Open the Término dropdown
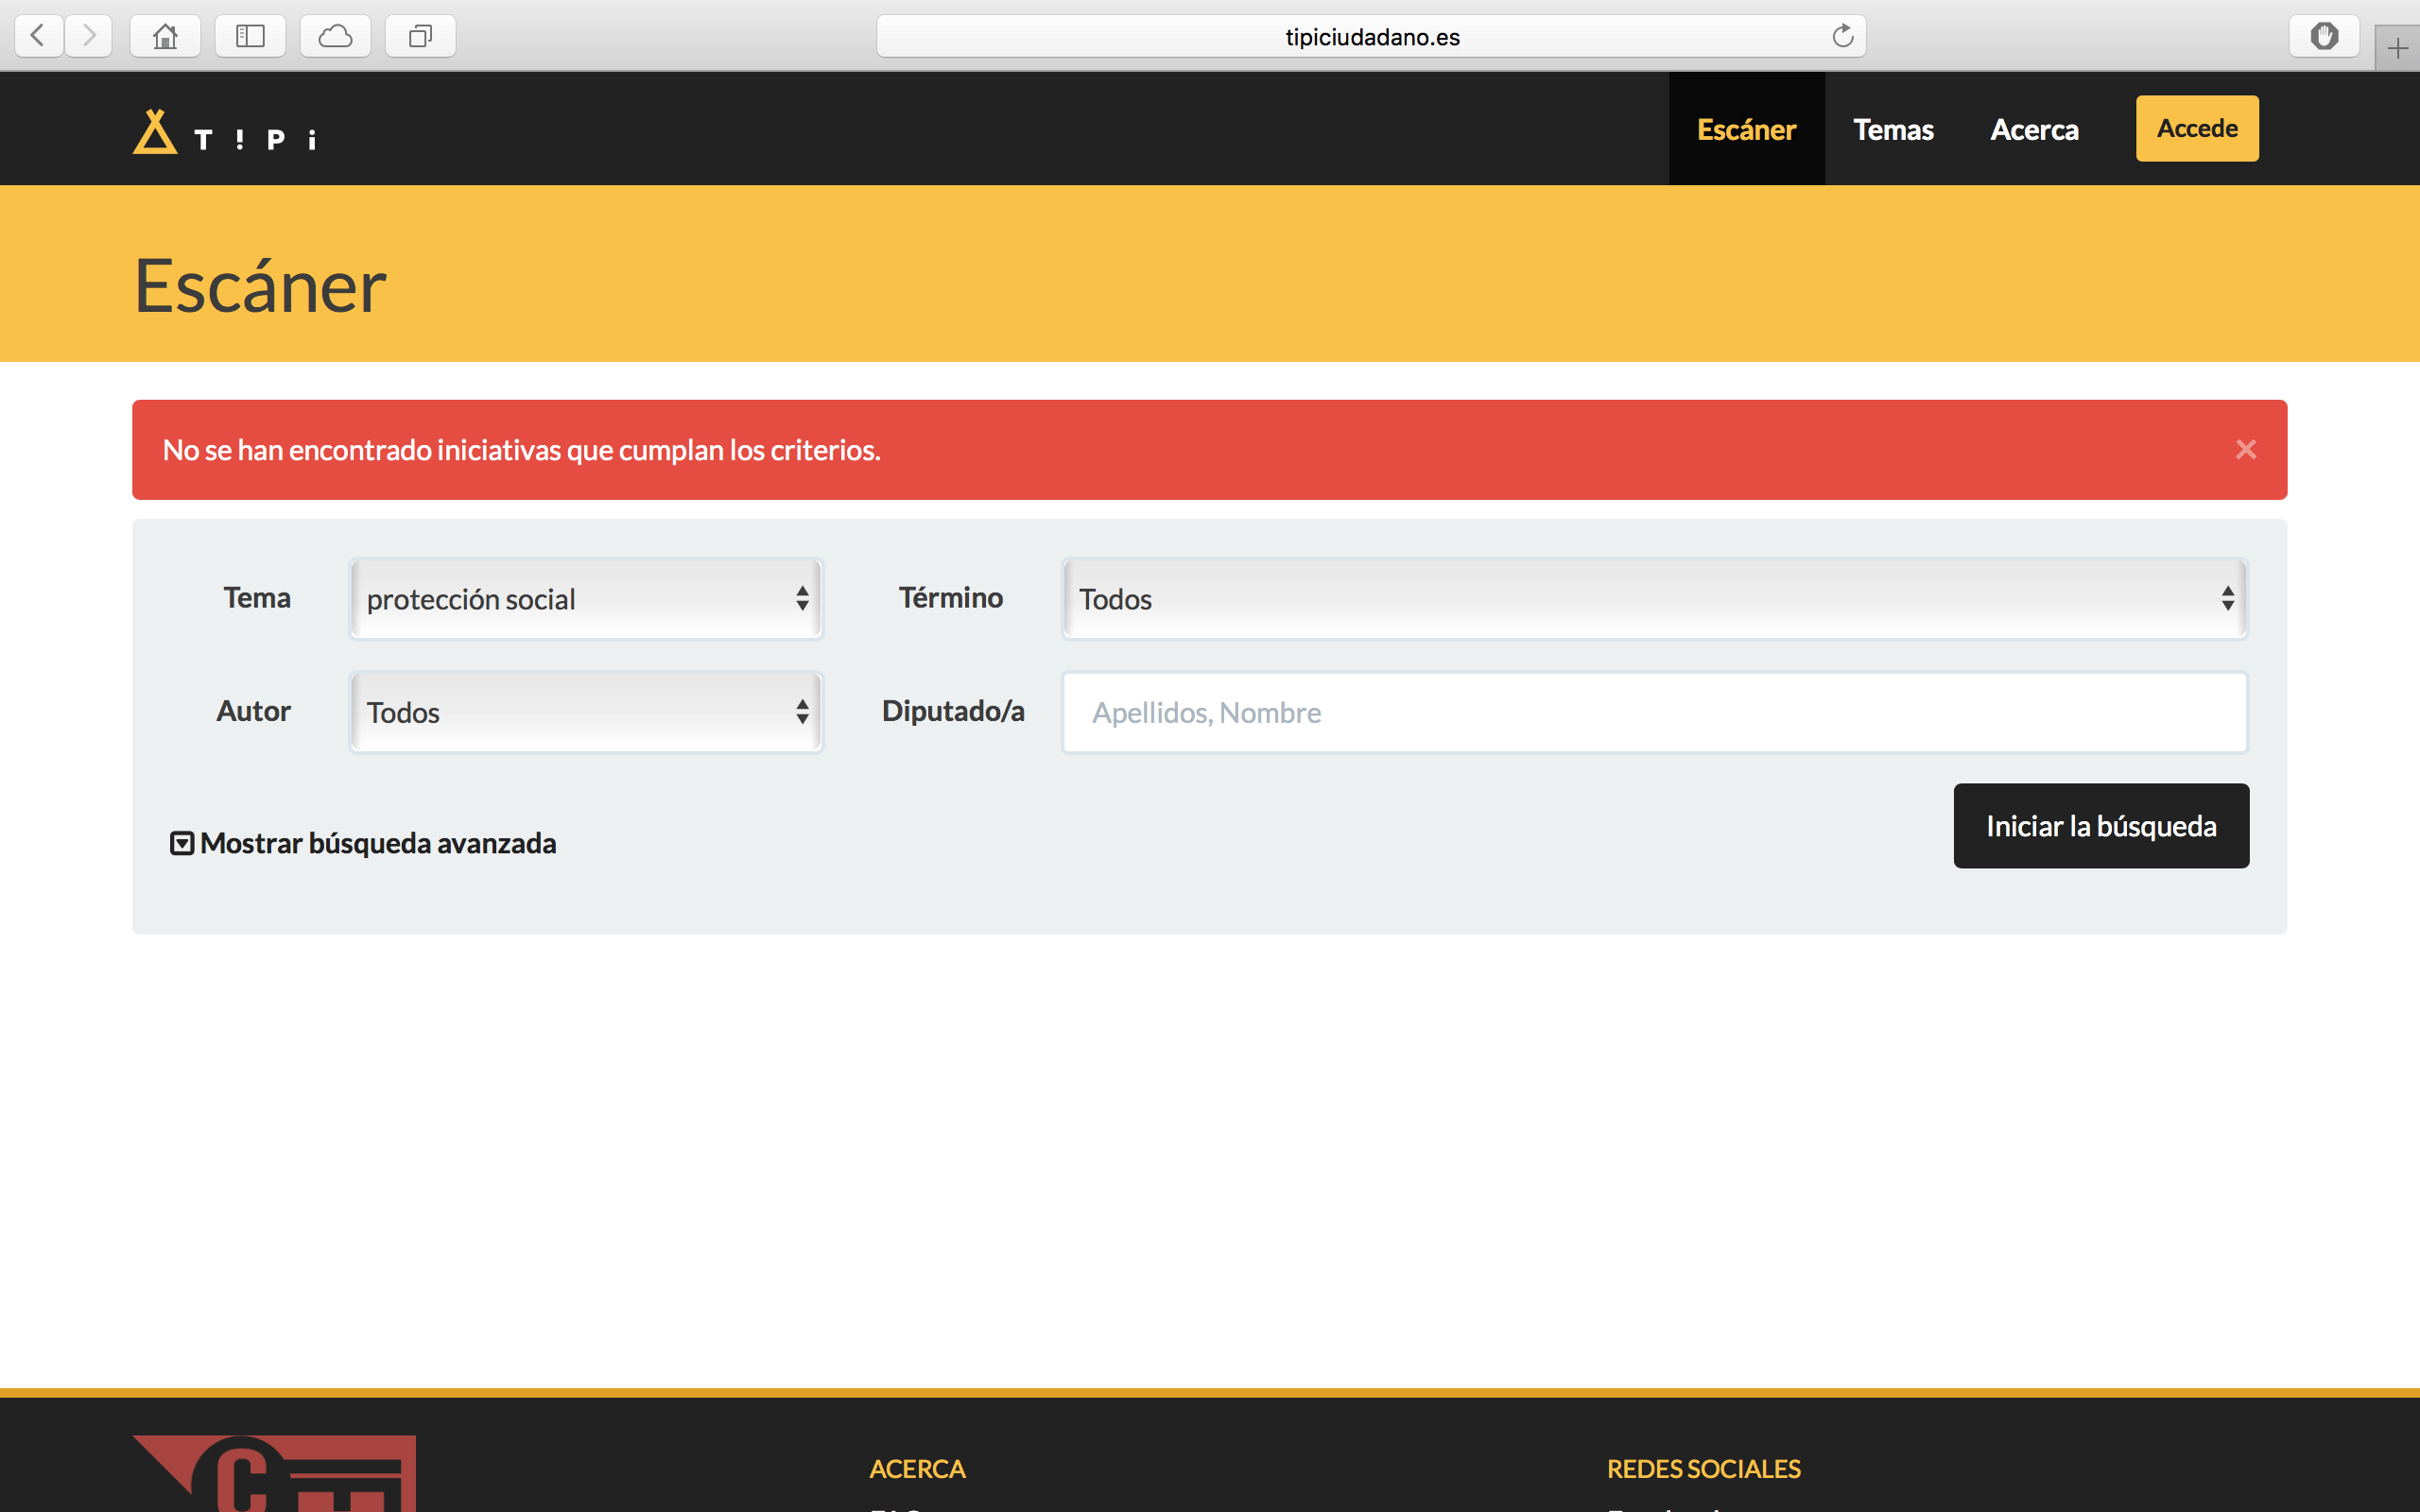2420x1512 pixels. [x=1655, y=599]
